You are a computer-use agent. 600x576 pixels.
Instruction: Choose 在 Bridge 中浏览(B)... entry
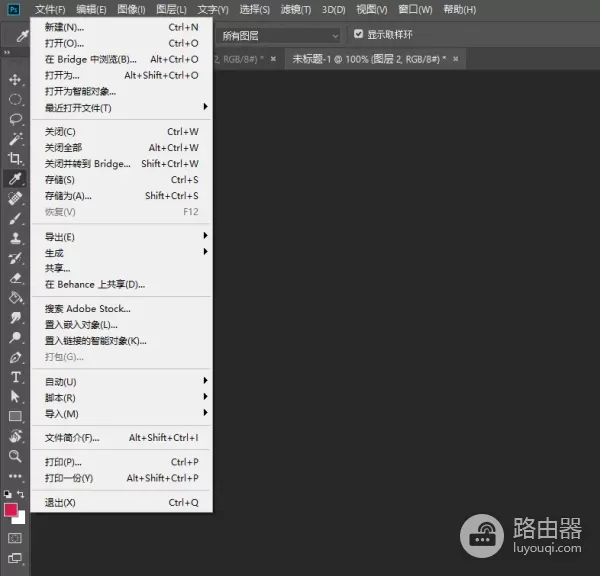pyautogui.click(x=121, y=59)
